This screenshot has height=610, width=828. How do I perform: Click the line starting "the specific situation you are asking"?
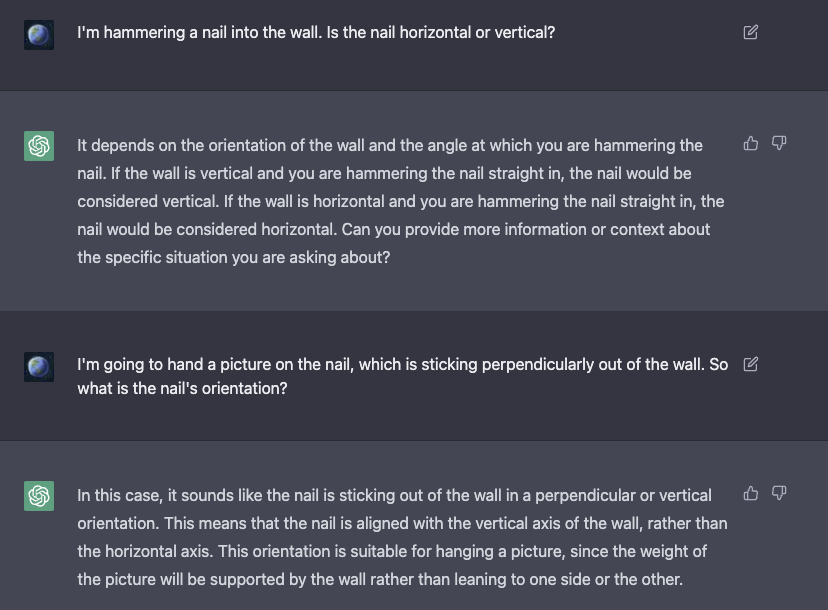coord(233,257)
